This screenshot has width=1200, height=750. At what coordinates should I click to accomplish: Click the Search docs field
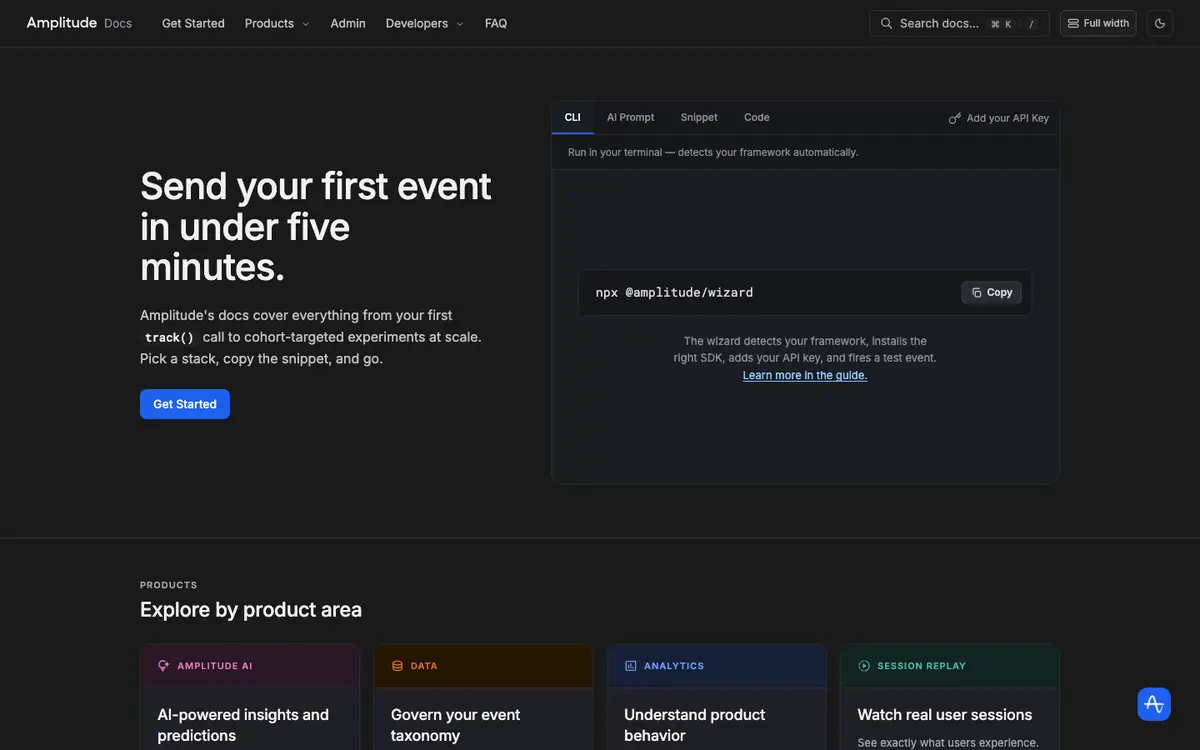pos(959,23)
